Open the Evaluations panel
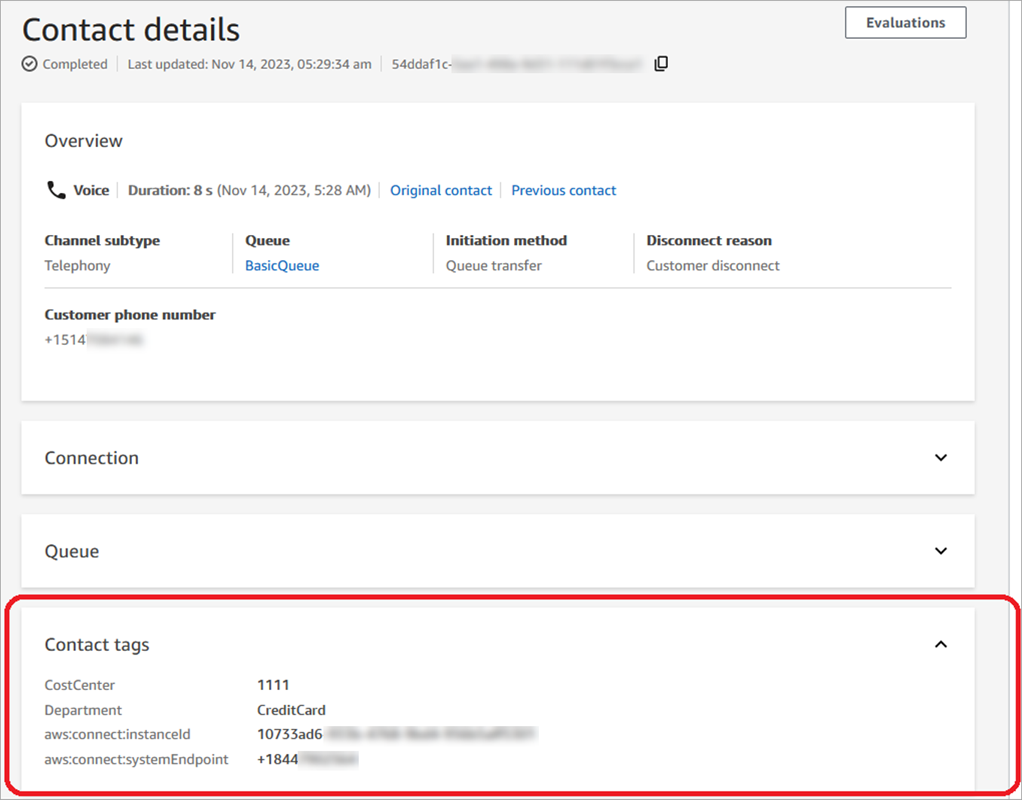The image size is (1022, 800). [905, 22]
